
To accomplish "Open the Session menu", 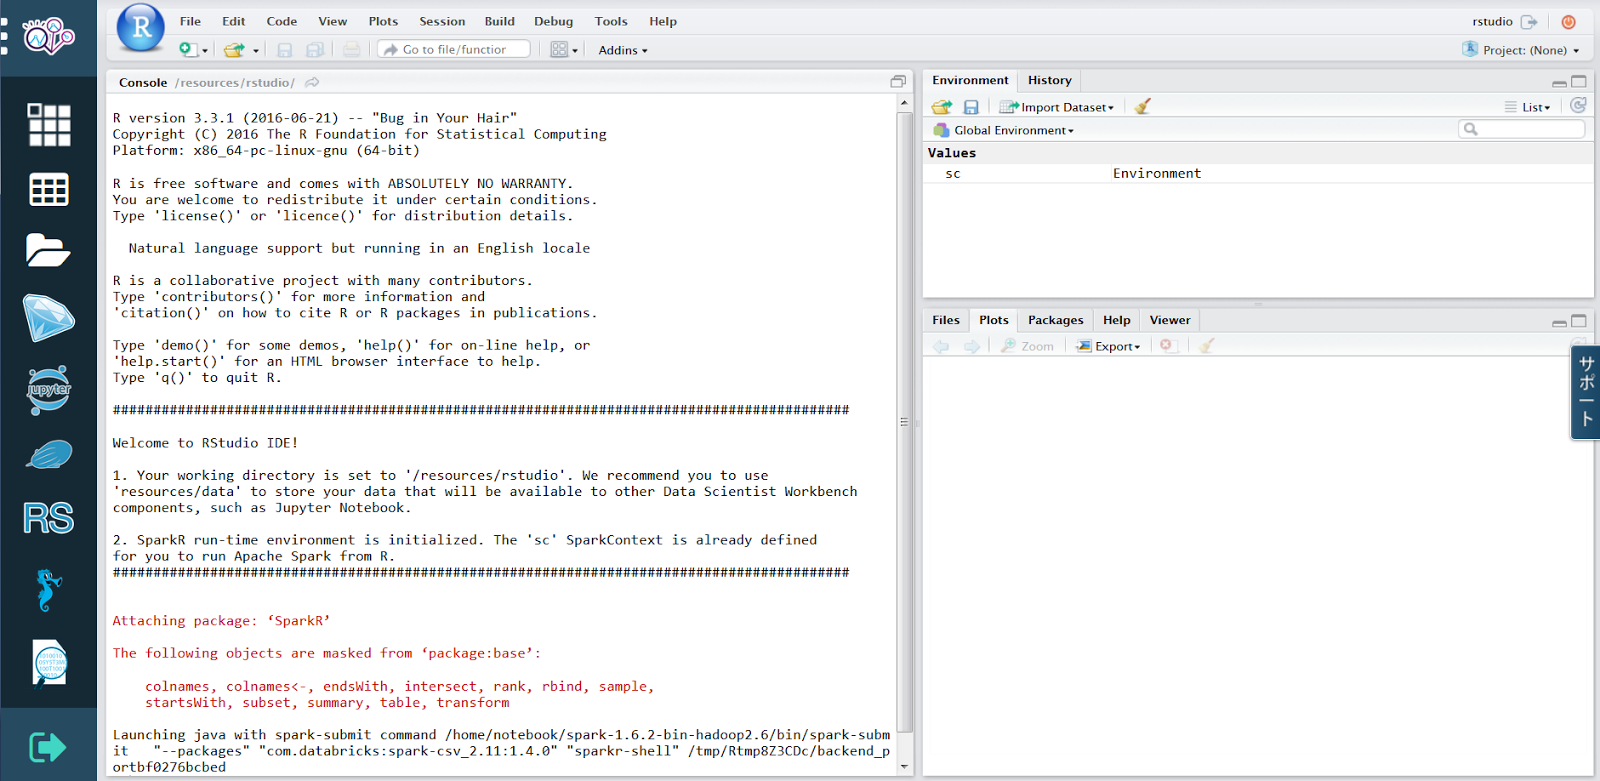I will click(442, 21).
